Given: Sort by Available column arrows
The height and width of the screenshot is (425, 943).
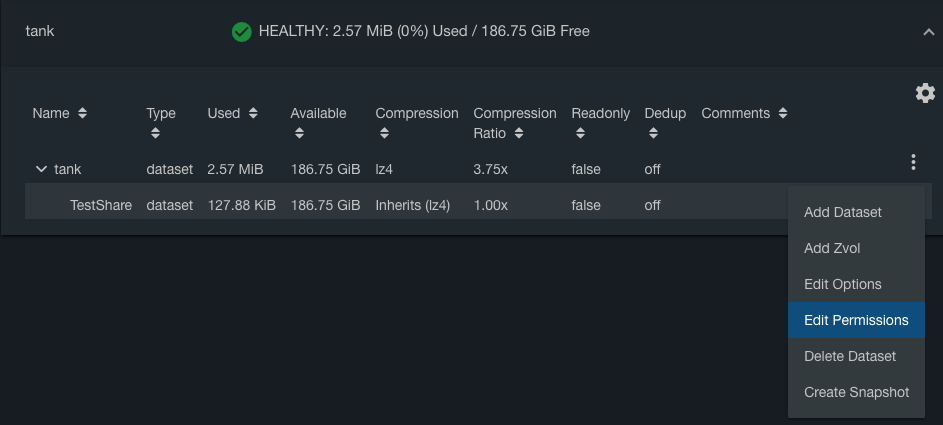Looking at the screenshot, I should click(x=297, y=133).
